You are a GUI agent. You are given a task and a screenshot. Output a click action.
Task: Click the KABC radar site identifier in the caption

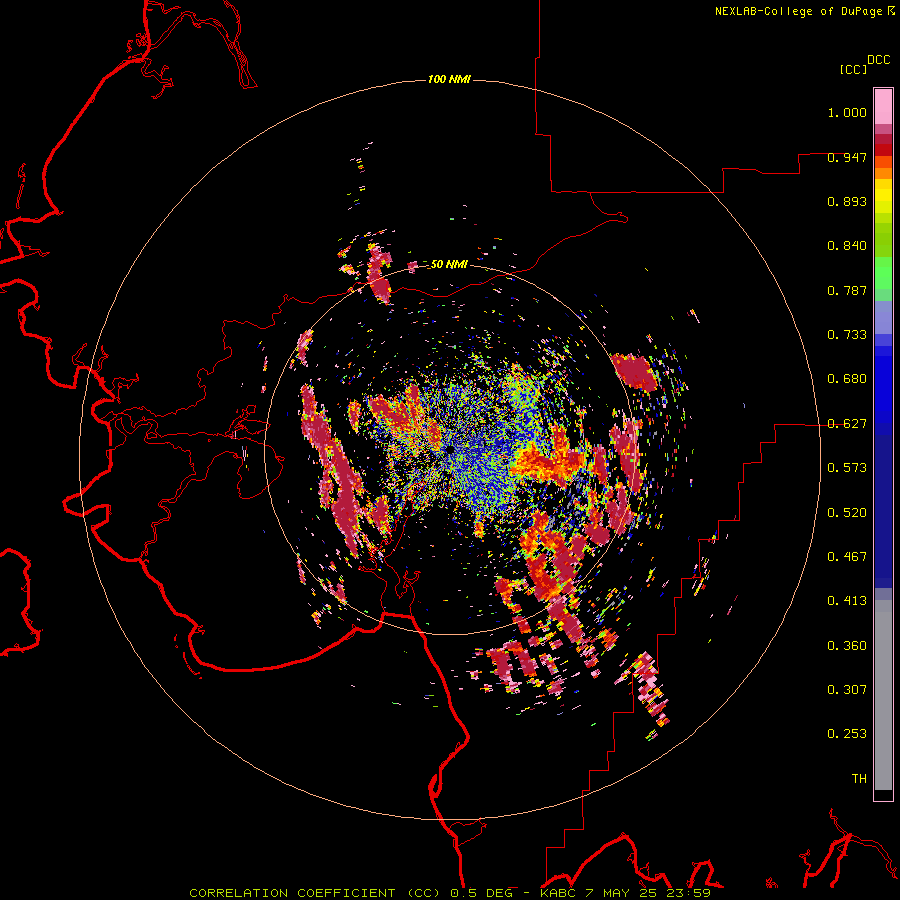pyautogui.click(x=558, y=893)
